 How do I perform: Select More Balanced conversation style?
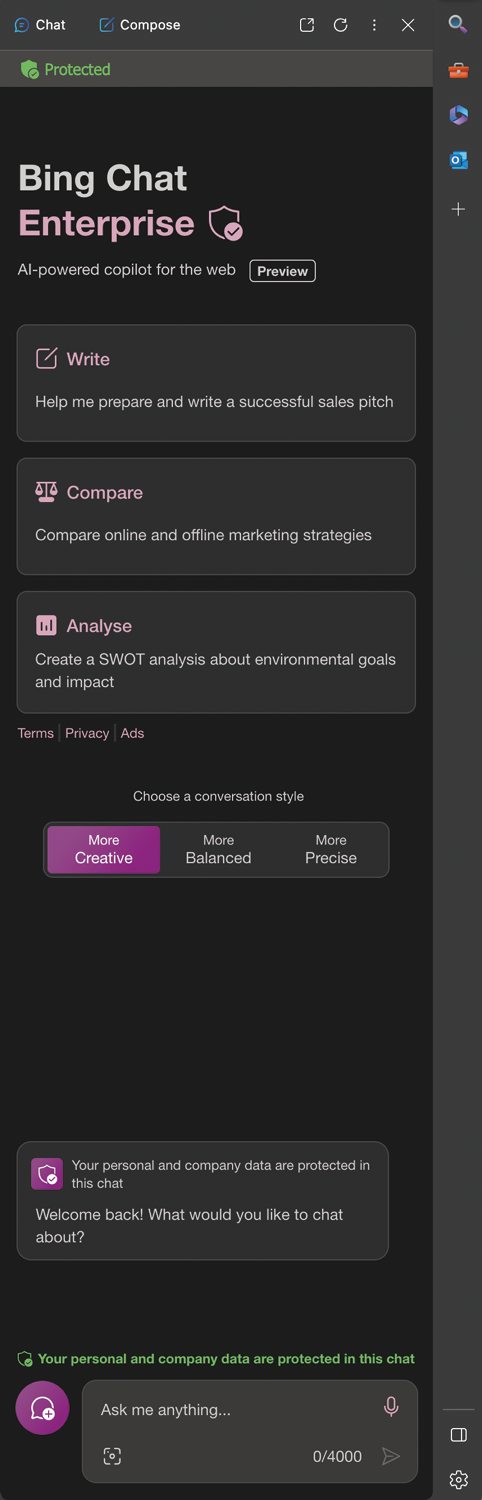(x=218, y=849)
